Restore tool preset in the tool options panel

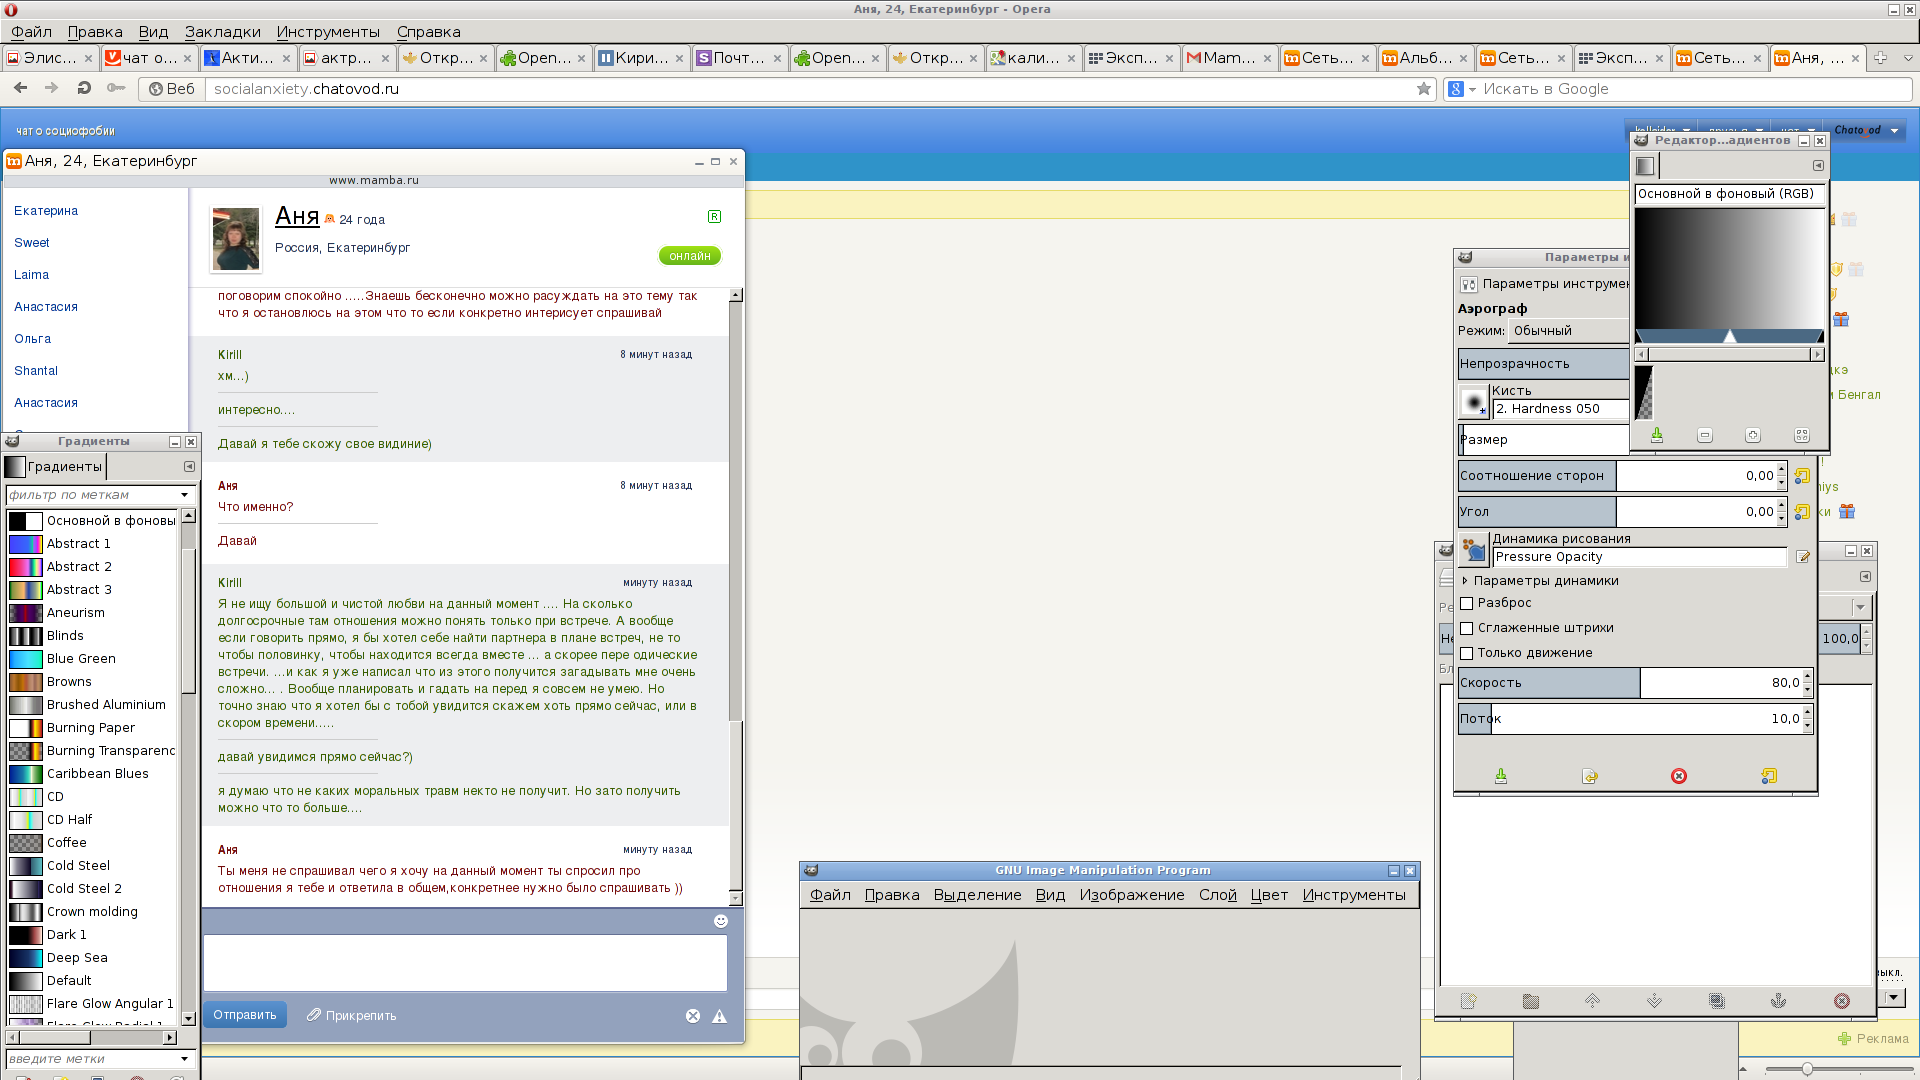coord(1590,776)
